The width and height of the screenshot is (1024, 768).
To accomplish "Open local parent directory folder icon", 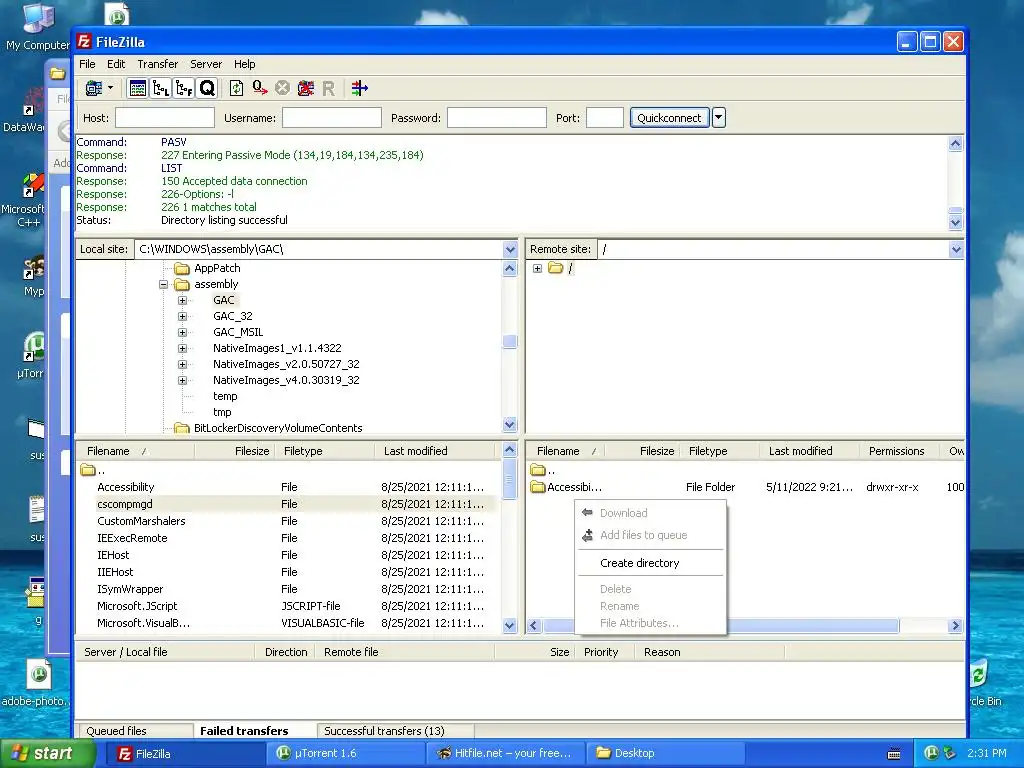I will pyautogui.click(x=88, y=470).
